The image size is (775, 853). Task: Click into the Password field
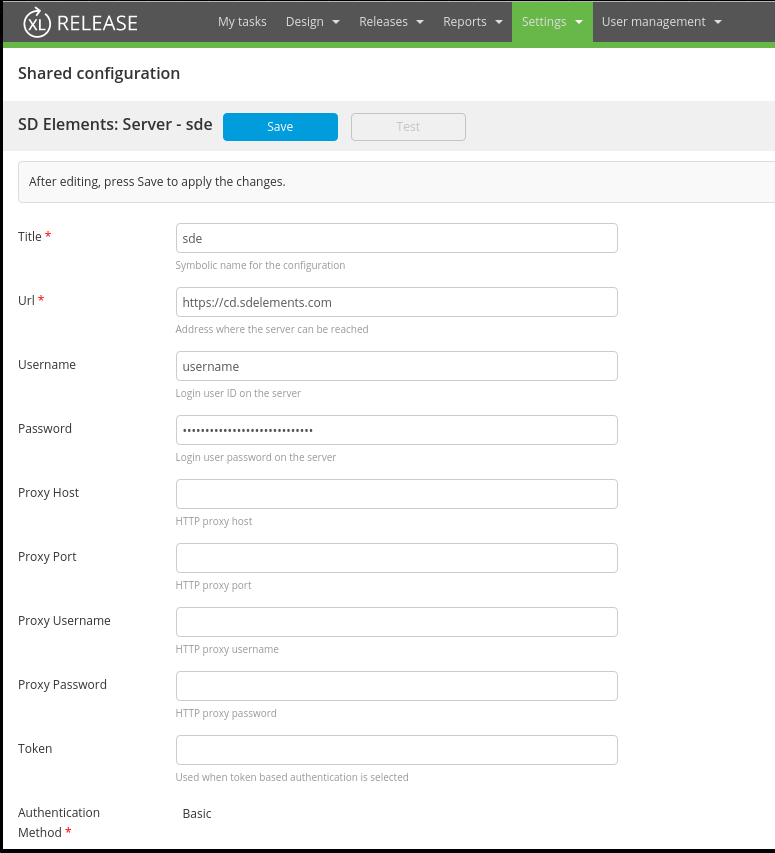(396, 430)
